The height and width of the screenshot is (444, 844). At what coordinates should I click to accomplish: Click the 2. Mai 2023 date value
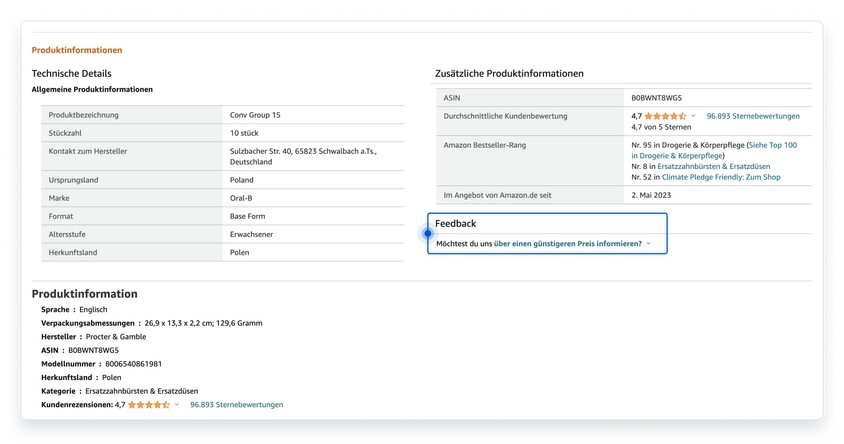click(x=651, y=195)
